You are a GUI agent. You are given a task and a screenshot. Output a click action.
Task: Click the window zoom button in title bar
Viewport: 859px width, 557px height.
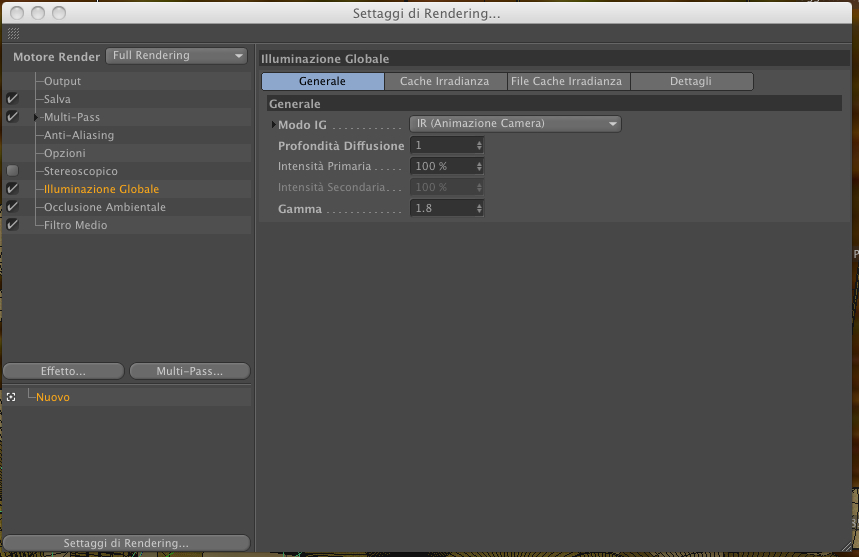pos(59,13)
